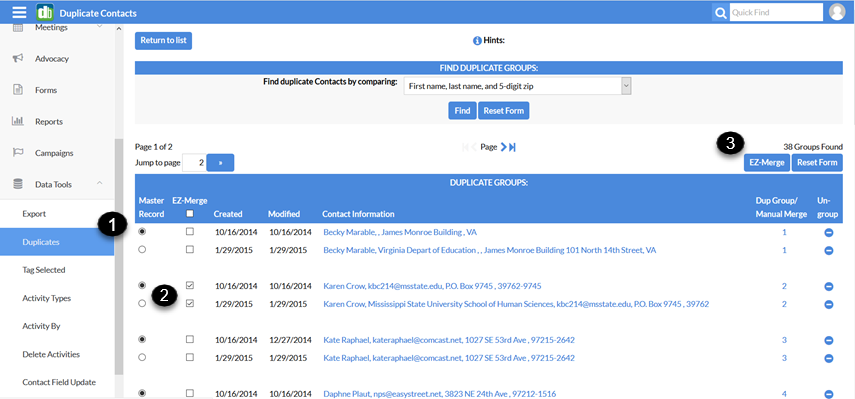Screen dimensions: 855x399
Task: Uncheck EZ-Merge for Karen Crow 1/29/2015 row
Action: 190,303
